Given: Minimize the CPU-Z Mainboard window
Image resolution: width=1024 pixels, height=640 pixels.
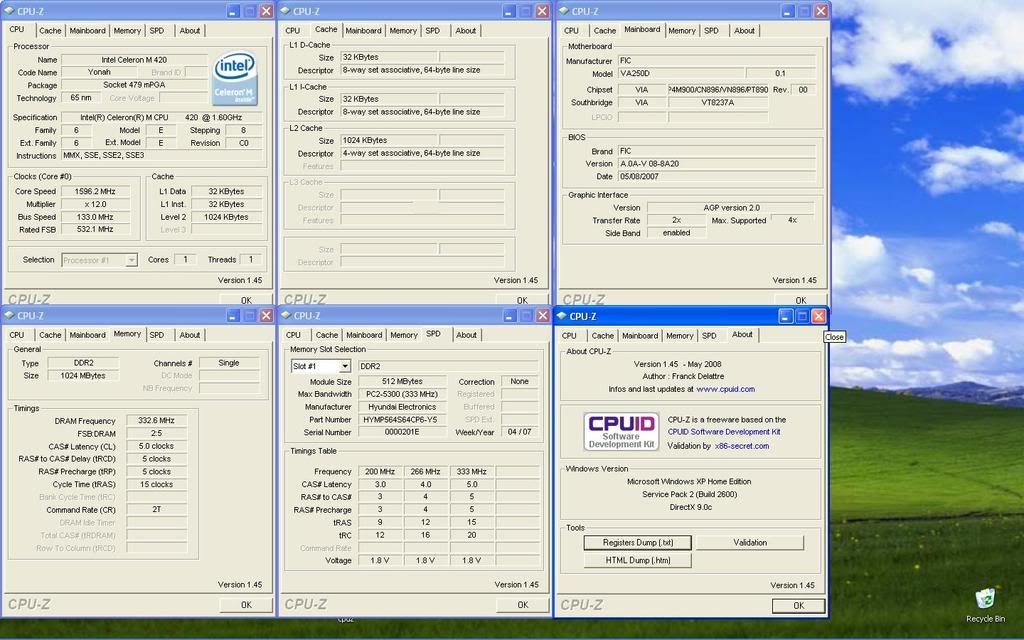Looking at the screenshot, I should [x=788, y=11].
